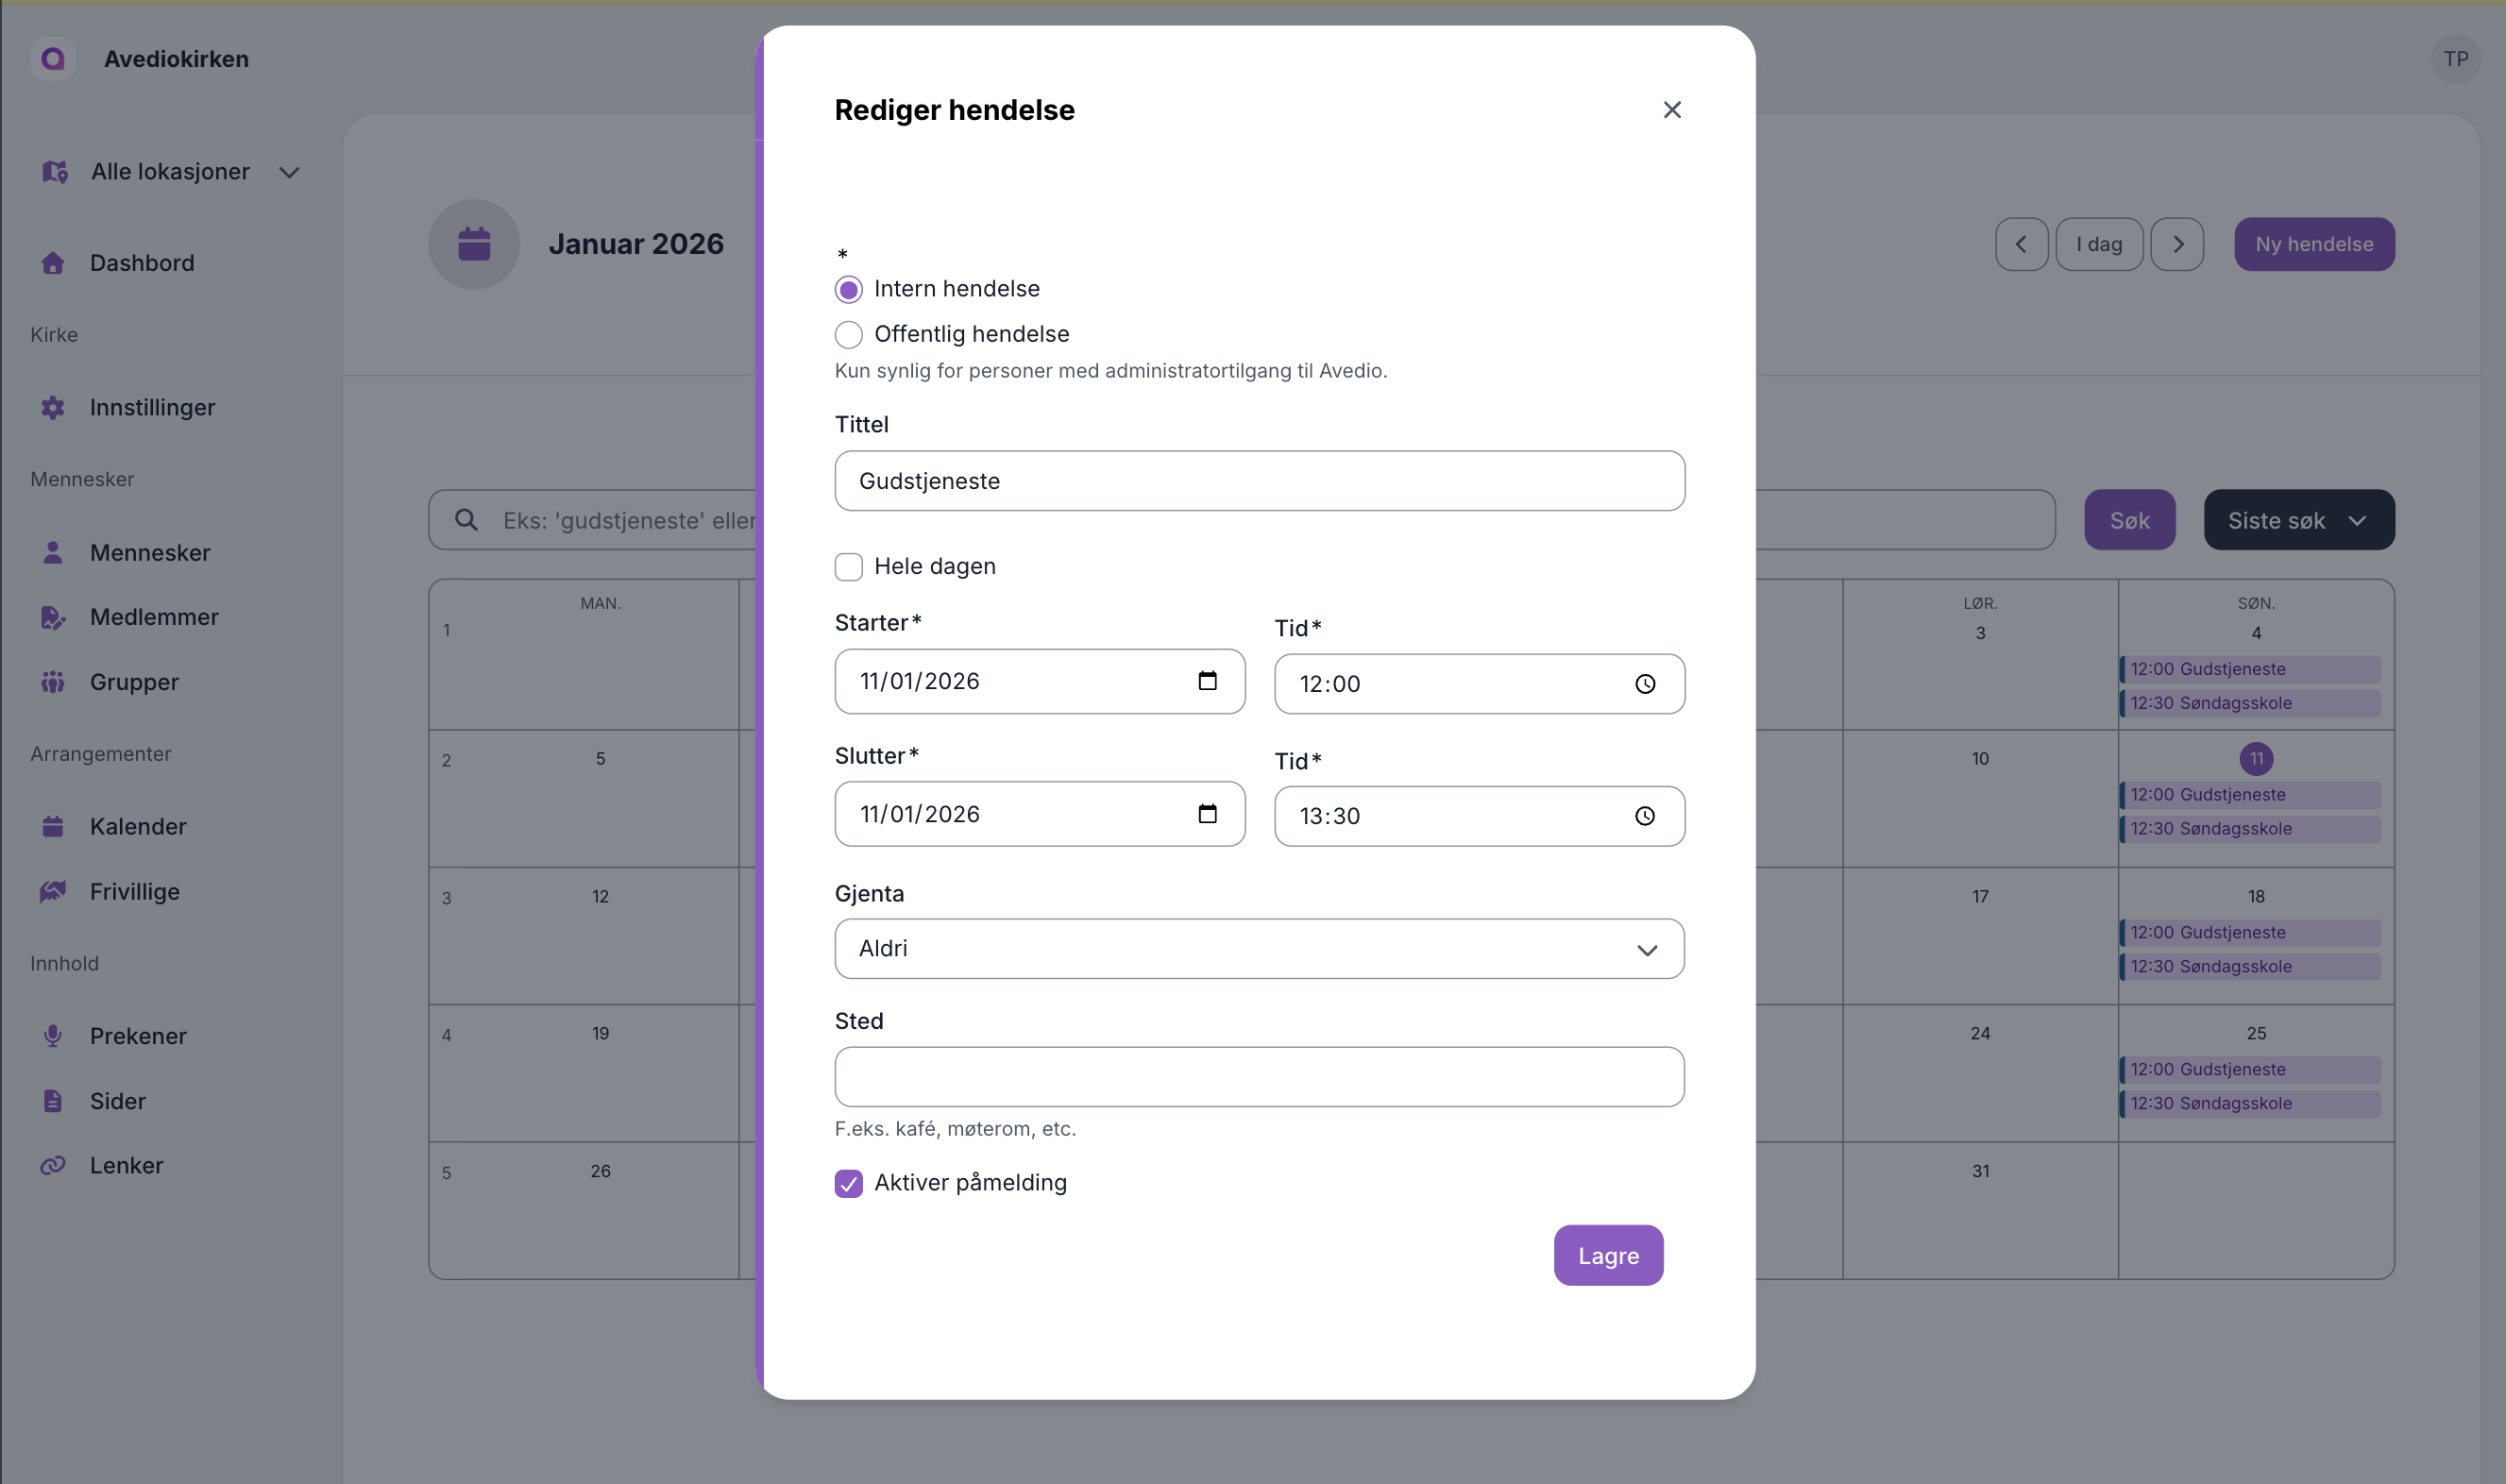Disable the Aktiver påmelding checkbox

click(848, 1183)
